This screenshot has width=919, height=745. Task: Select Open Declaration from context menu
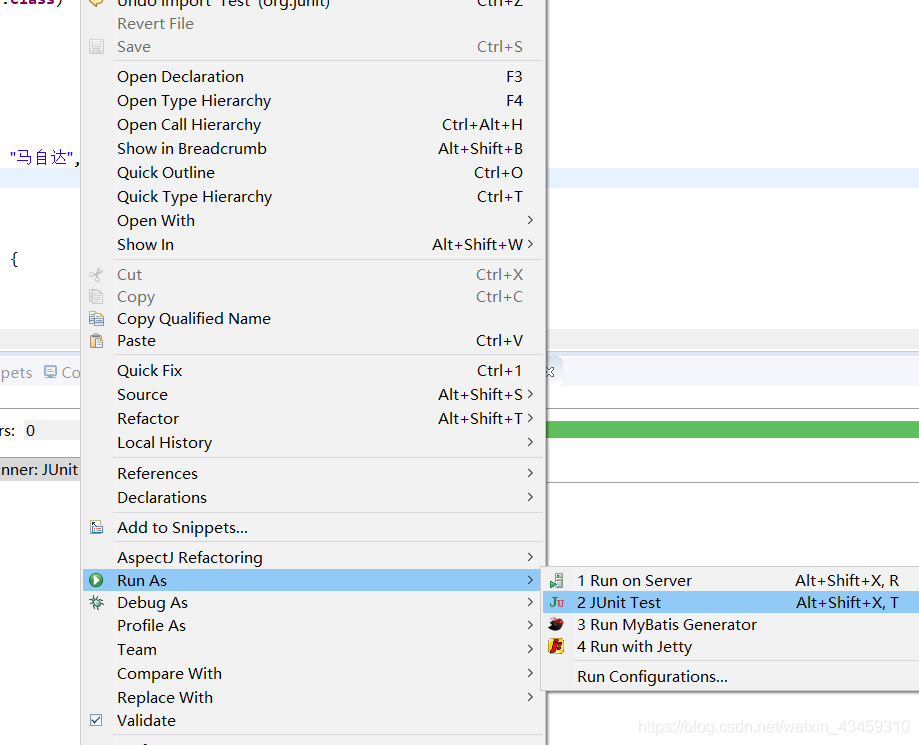[312, 77]
